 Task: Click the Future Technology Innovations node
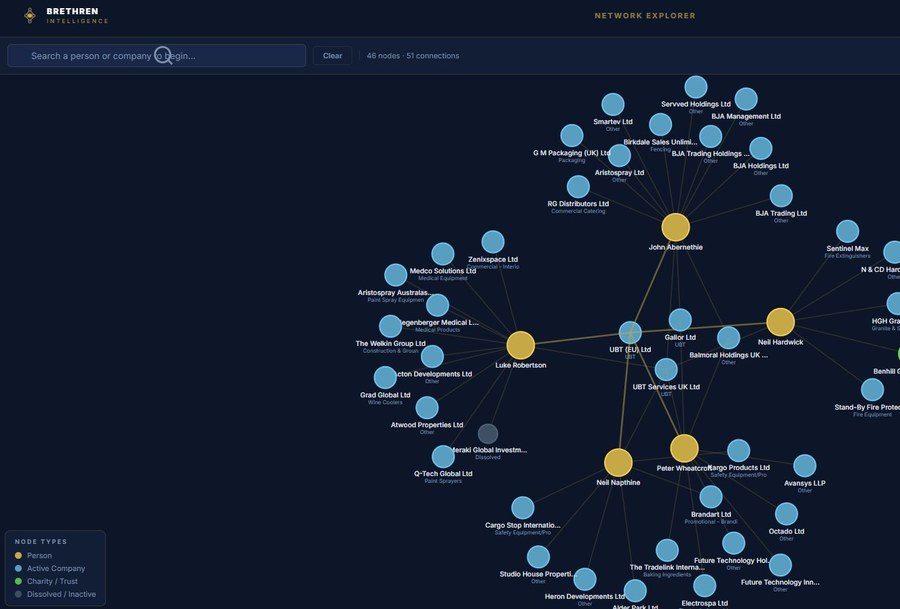(x=780, y=565)
